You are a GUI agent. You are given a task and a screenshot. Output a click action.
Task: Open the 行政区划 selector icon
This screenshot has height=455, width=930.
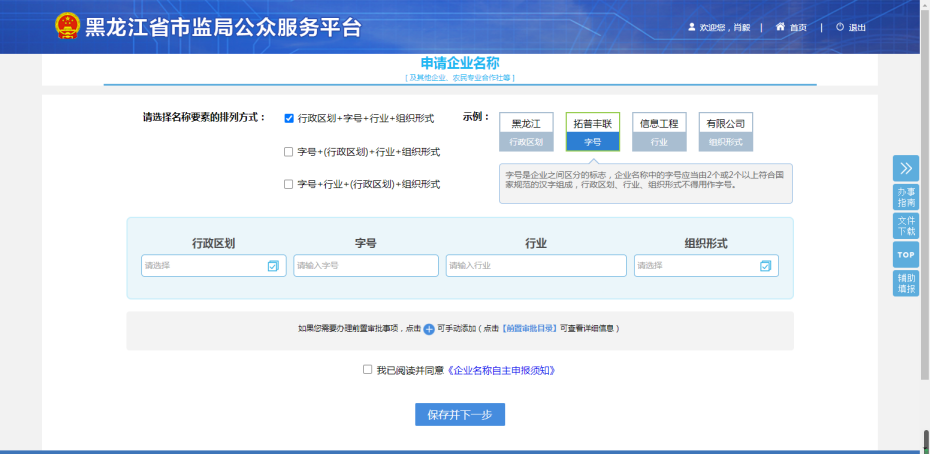coord(273,266)
